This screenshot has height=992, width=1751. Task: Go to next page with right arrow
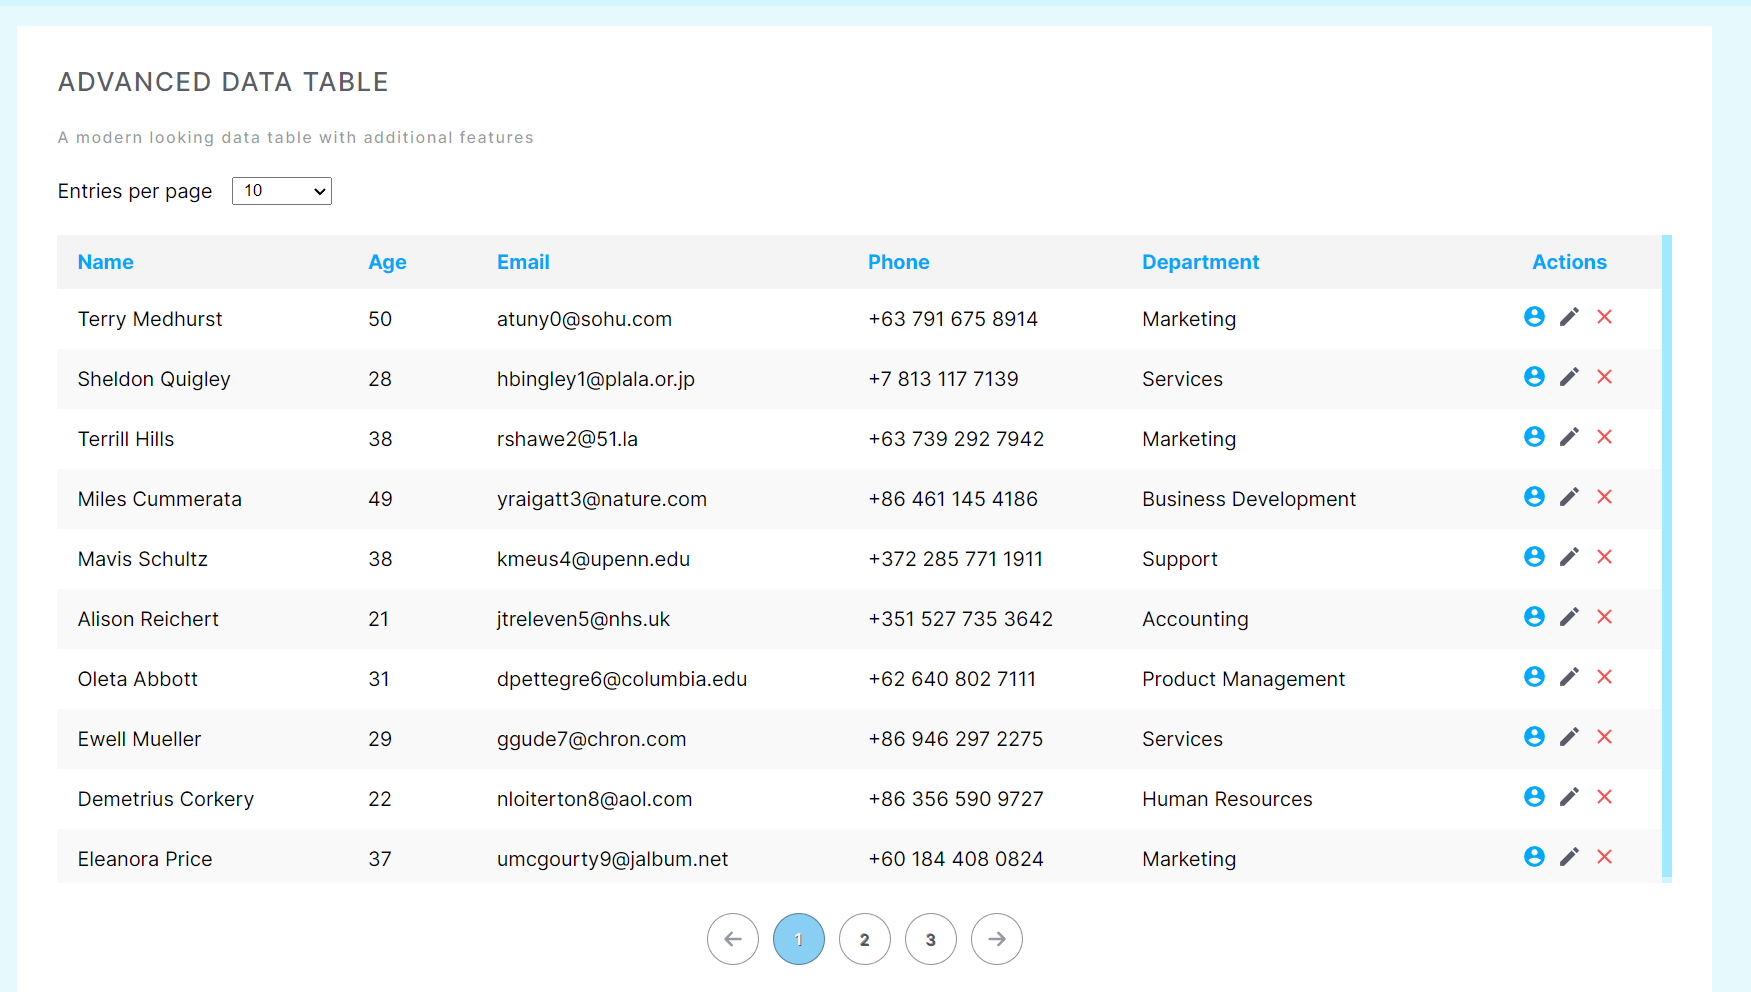(x=996, y=939)
